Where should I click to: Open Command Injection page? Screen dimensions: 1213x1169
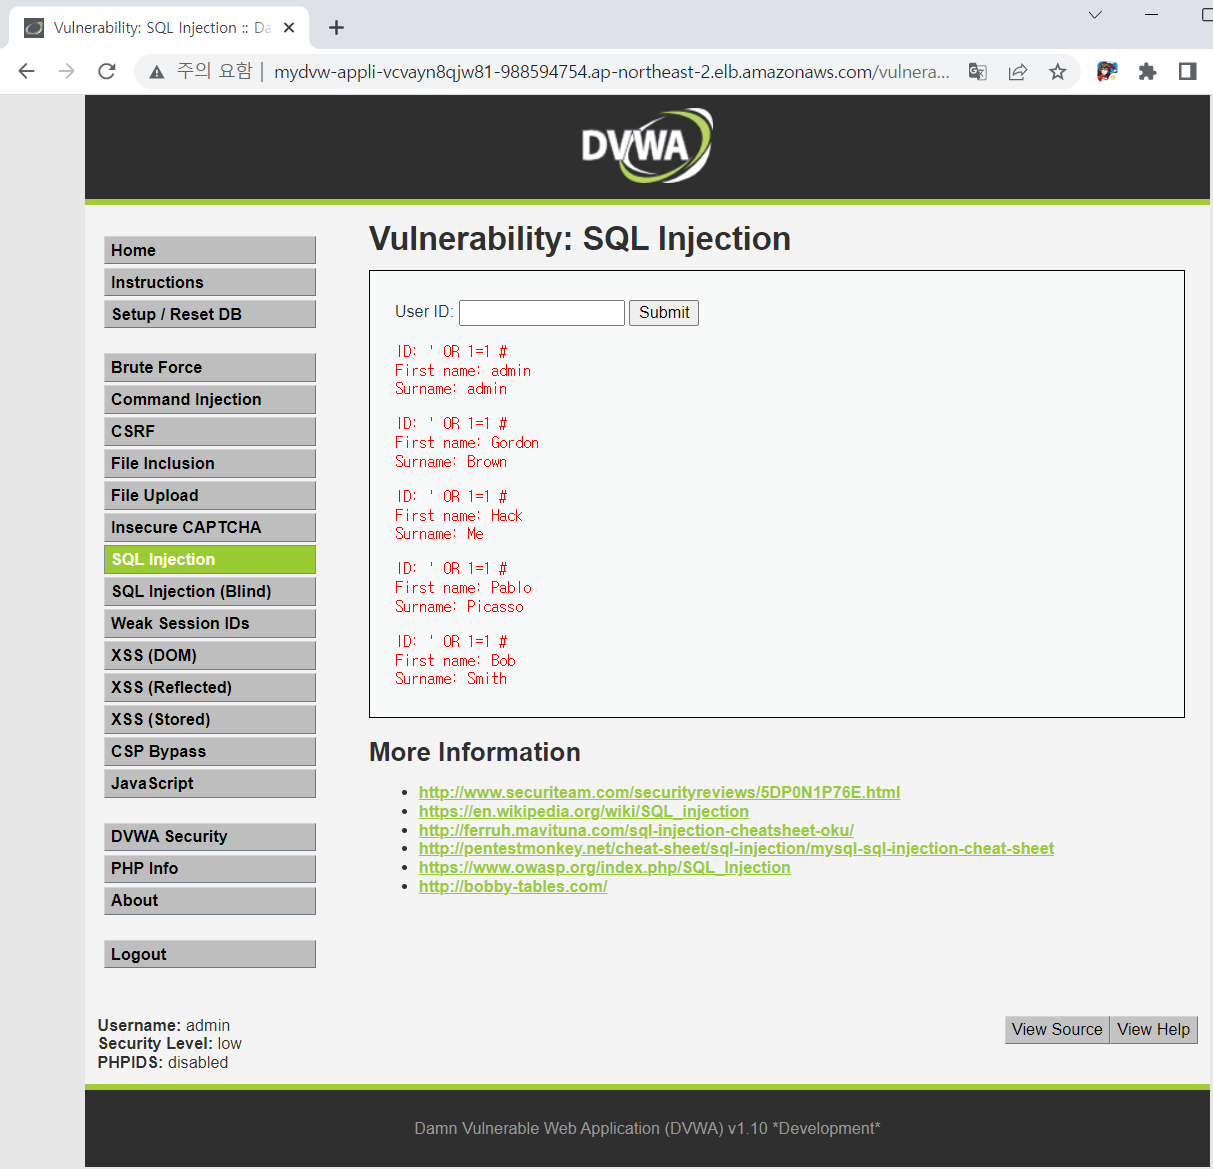tap(210, 399)
